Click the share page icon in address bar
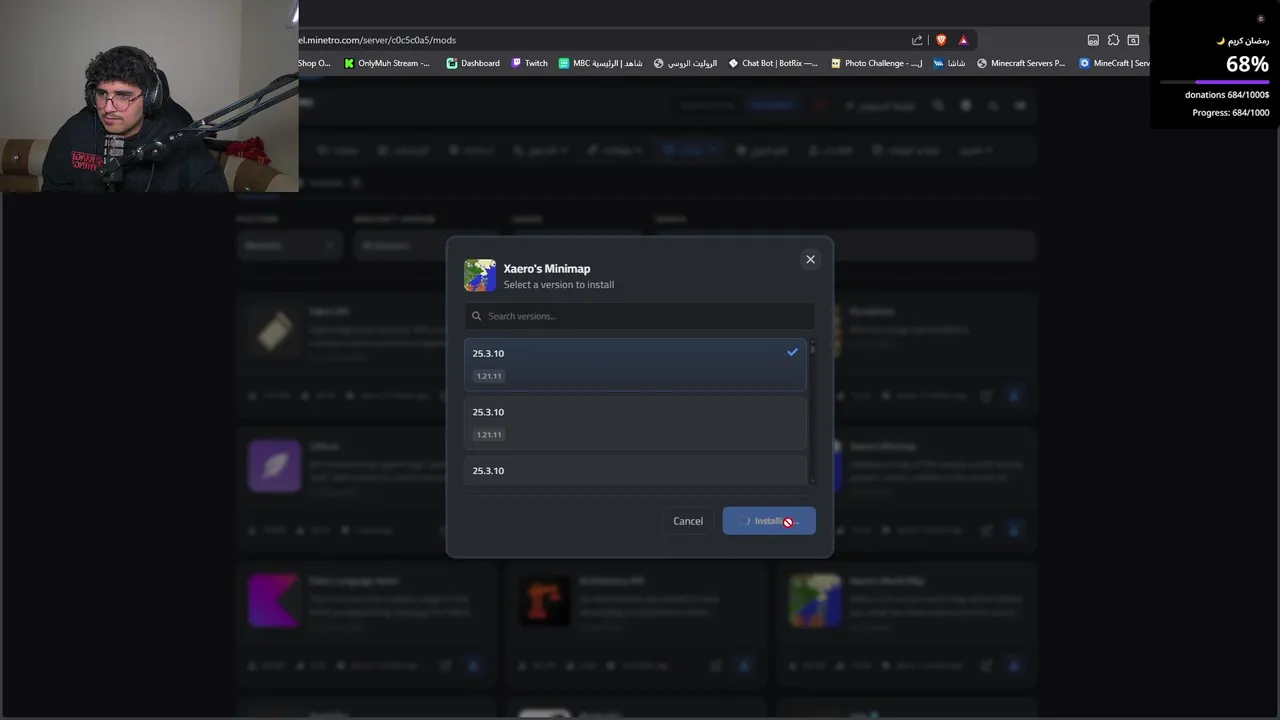 click(x=917, y=40)
